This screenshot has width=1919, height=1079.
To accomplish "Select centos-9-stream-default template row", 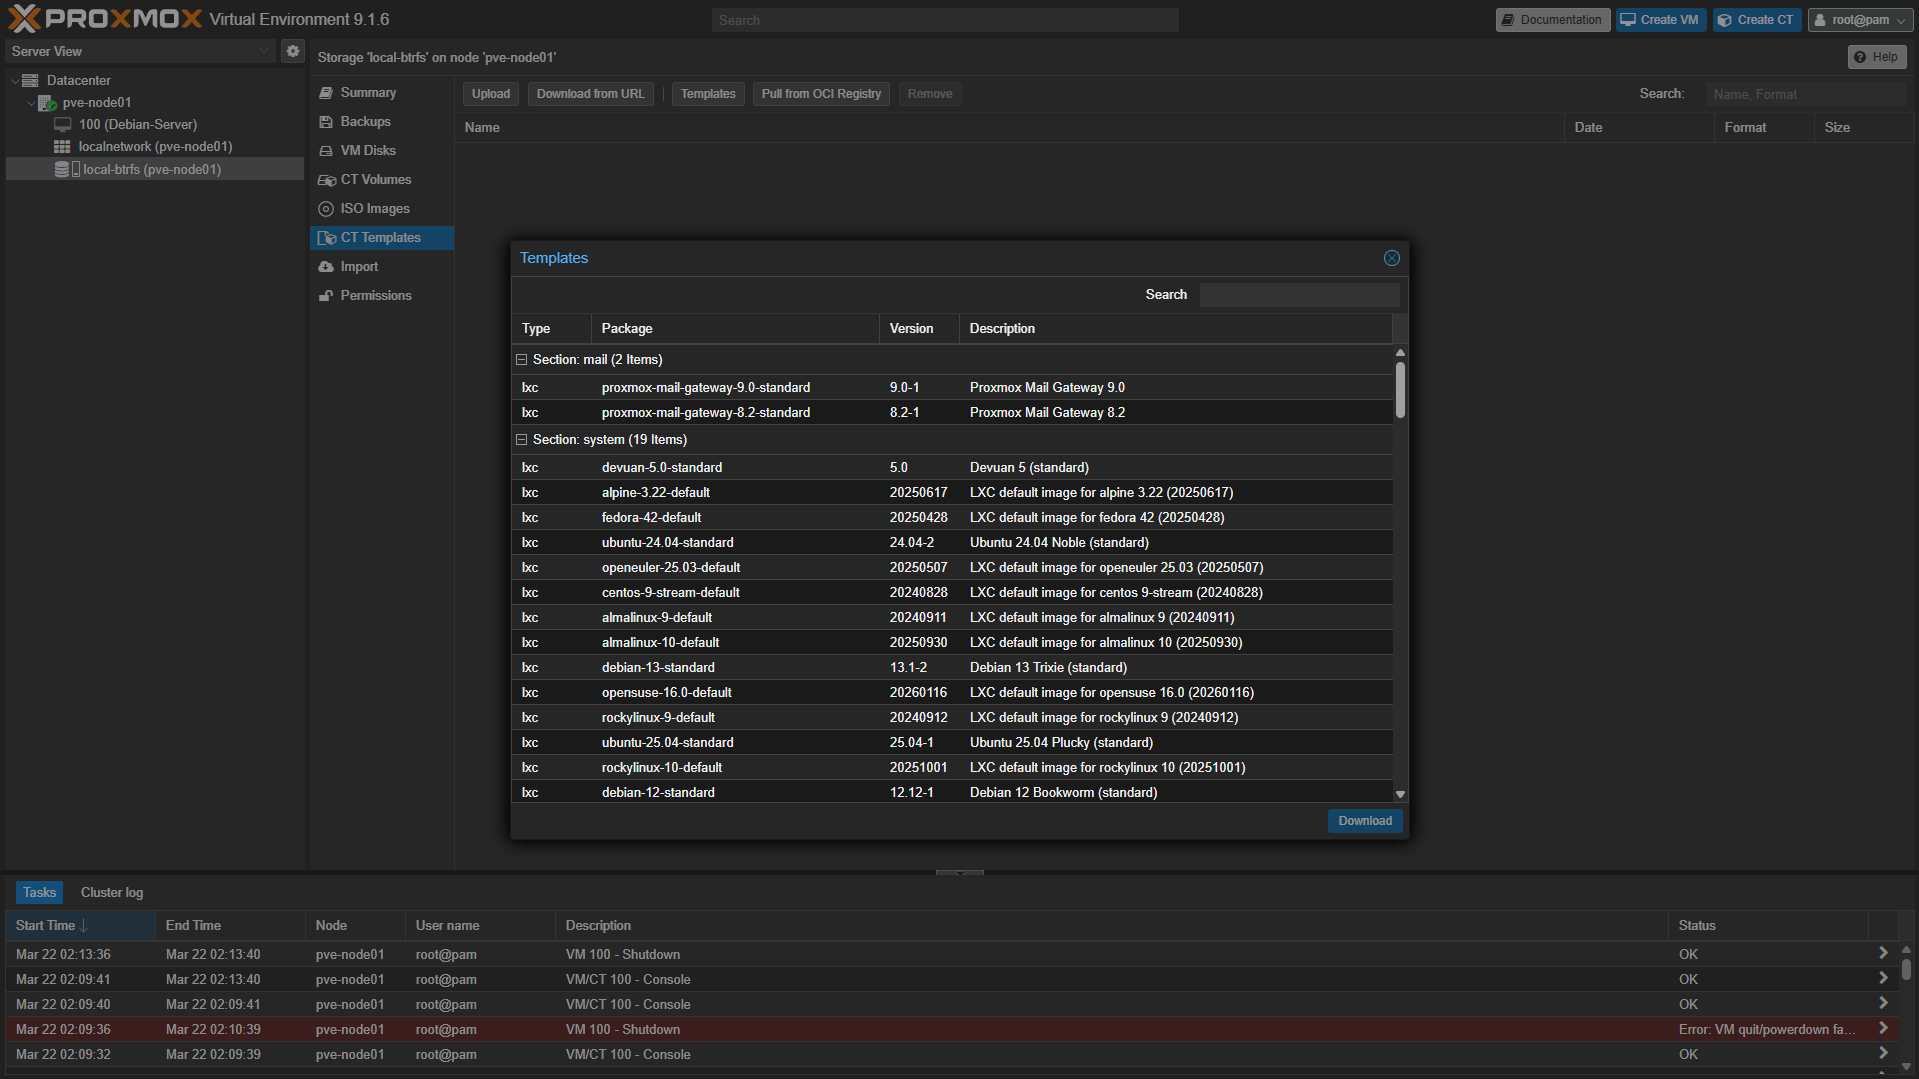I will [952, 592].
